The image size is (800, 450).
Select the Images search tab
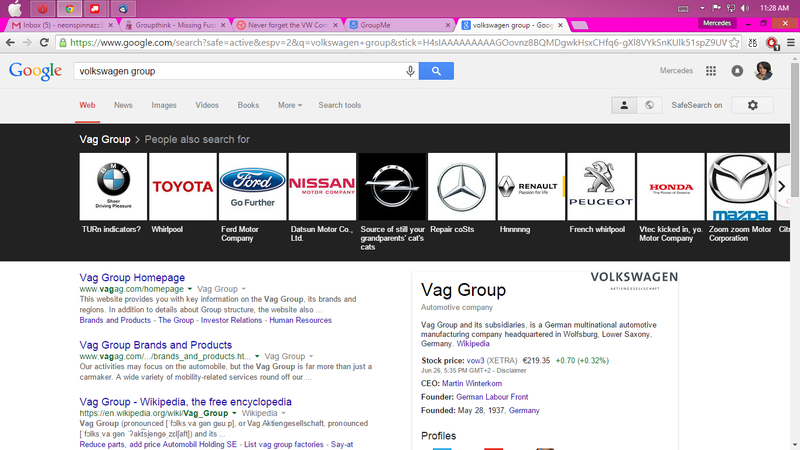(x=164, y=105)
